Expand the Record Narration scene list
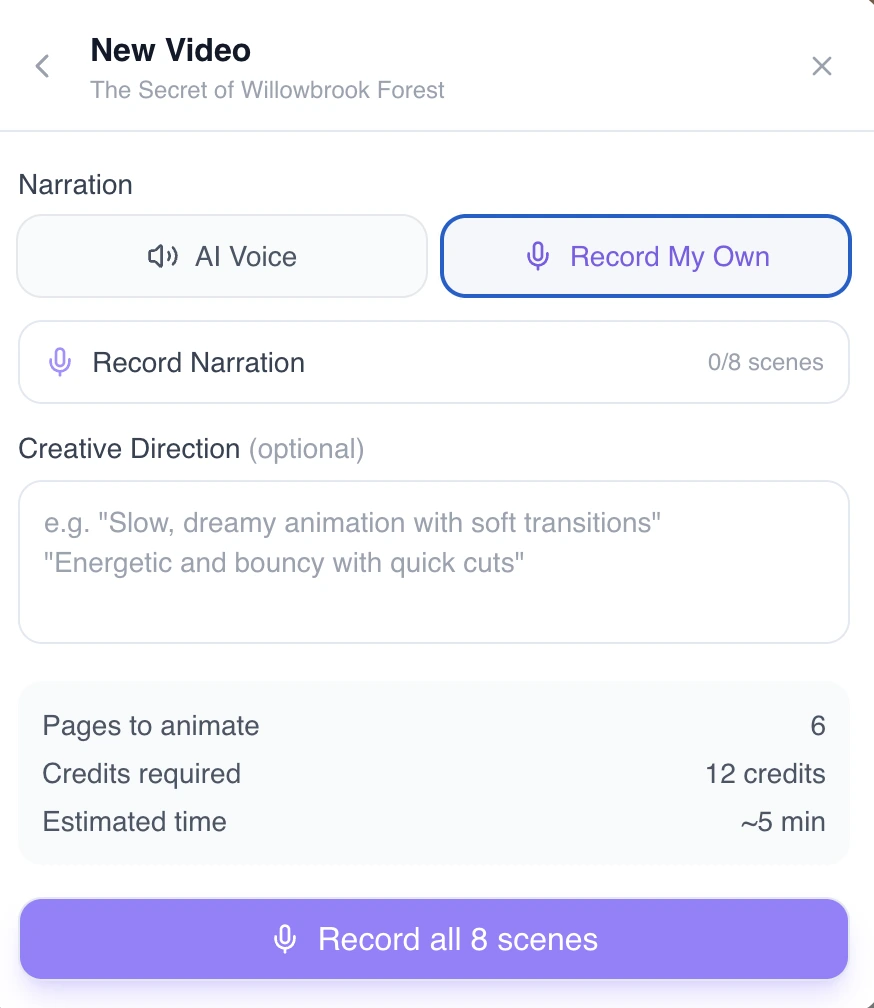The height and width of the screenshot is (1008, 874). click(433, 361)
